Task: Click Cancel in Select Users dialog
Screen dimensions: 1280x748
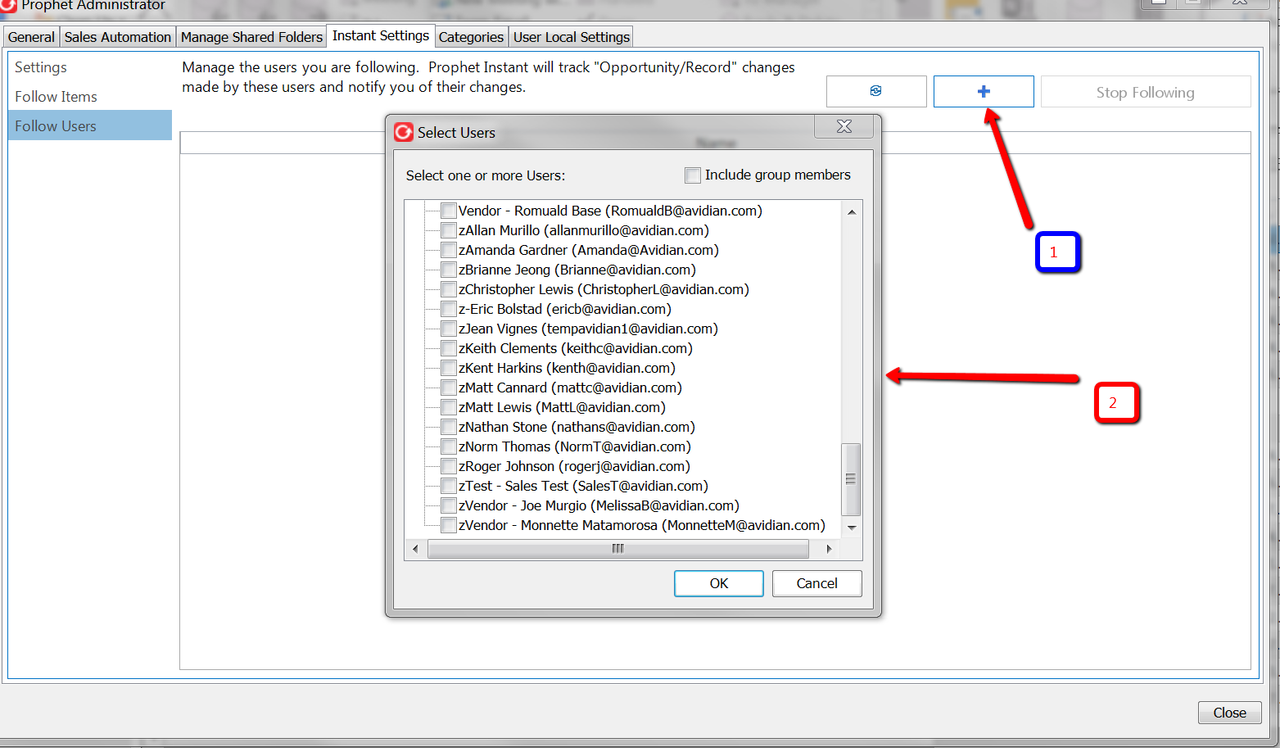Action: [x=817, y=583]
